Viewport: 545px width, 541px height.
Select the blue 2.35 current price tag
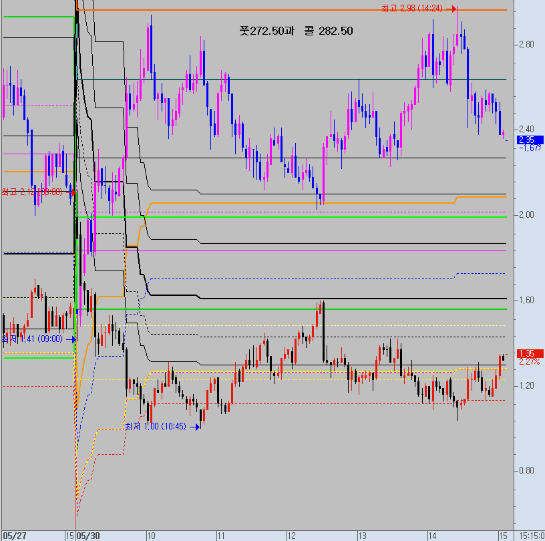(x=530, y=140)
